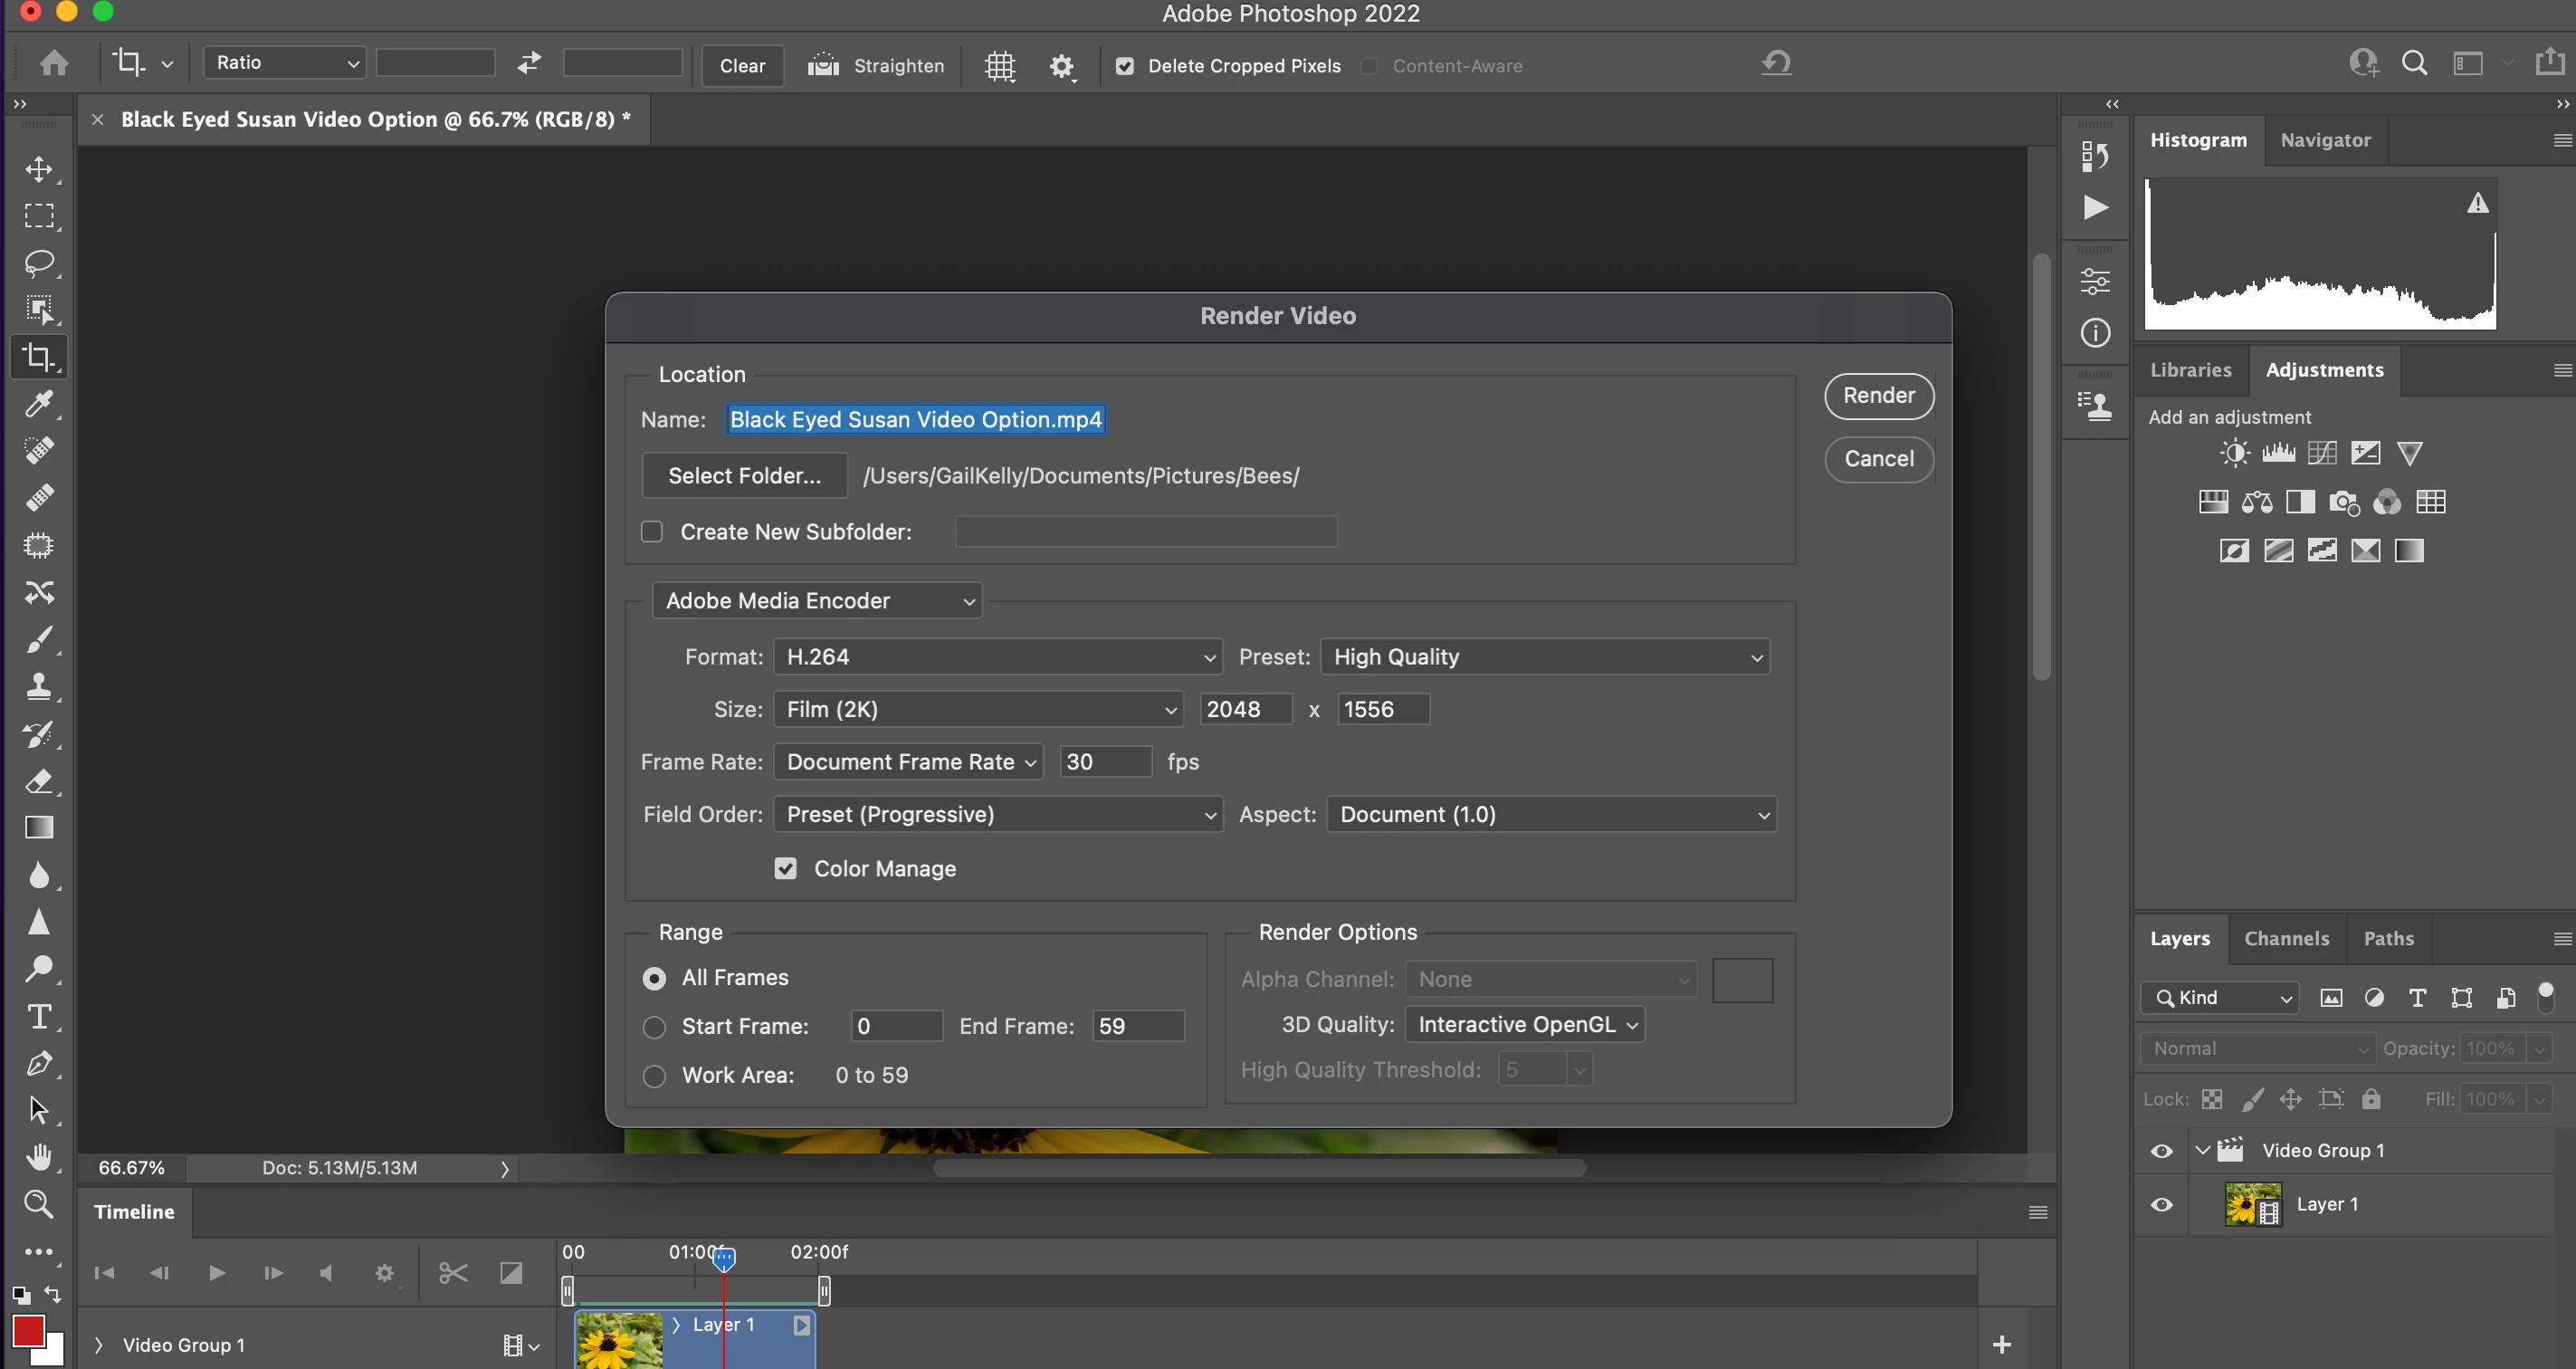
Task: Click the red foreground color swatch
Action: click(27, 1330)
